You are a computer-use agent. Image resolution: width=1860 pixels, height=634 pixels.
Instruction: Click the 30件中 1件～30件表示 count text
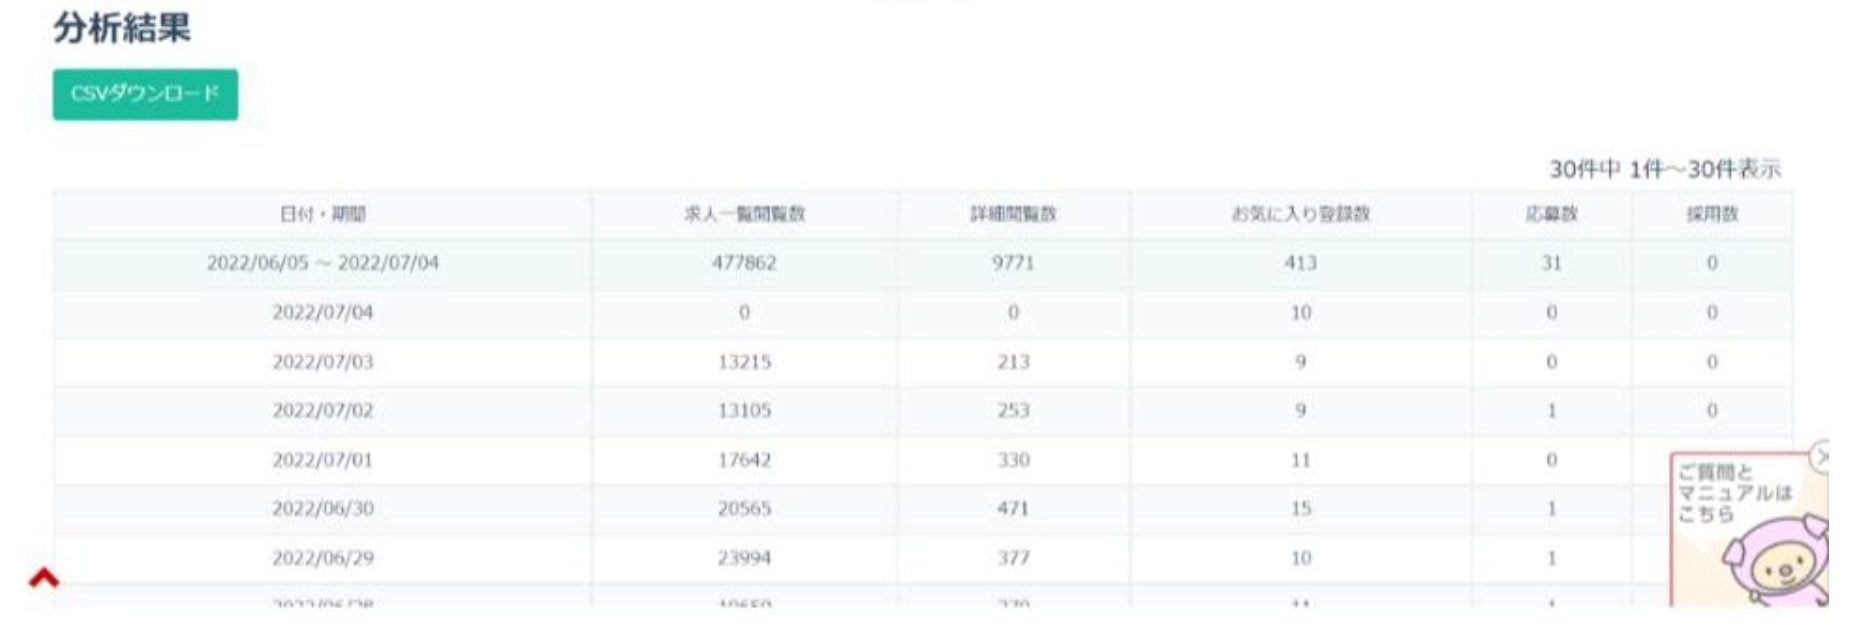coord(1665,169)
